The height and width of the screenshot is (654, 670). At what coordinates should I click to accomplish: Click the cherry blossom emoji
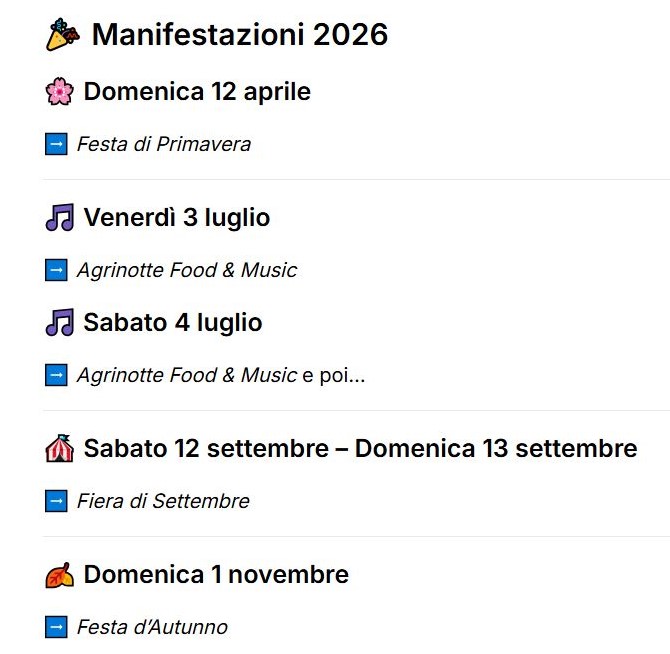point(60,92)
